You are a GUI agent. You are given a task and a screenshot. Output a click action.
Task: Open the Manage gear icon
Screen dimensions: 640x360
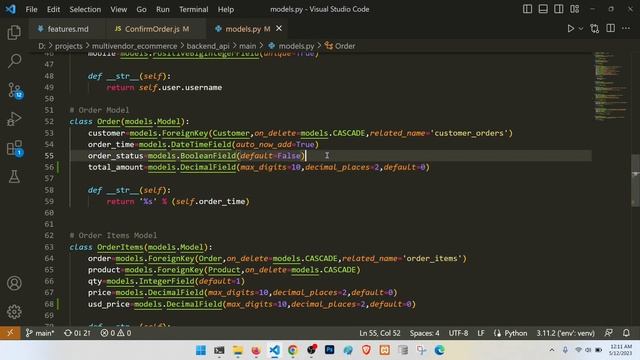[x=14, y=311]
